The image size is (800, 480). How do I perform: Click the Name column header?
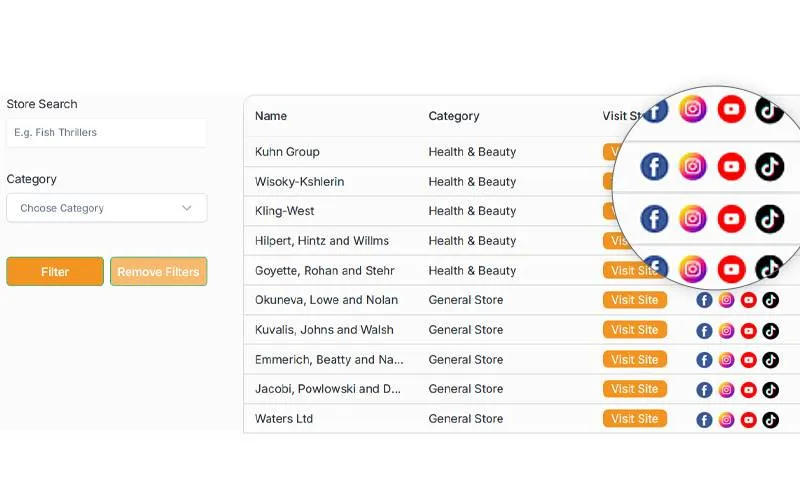click(271, 116)
